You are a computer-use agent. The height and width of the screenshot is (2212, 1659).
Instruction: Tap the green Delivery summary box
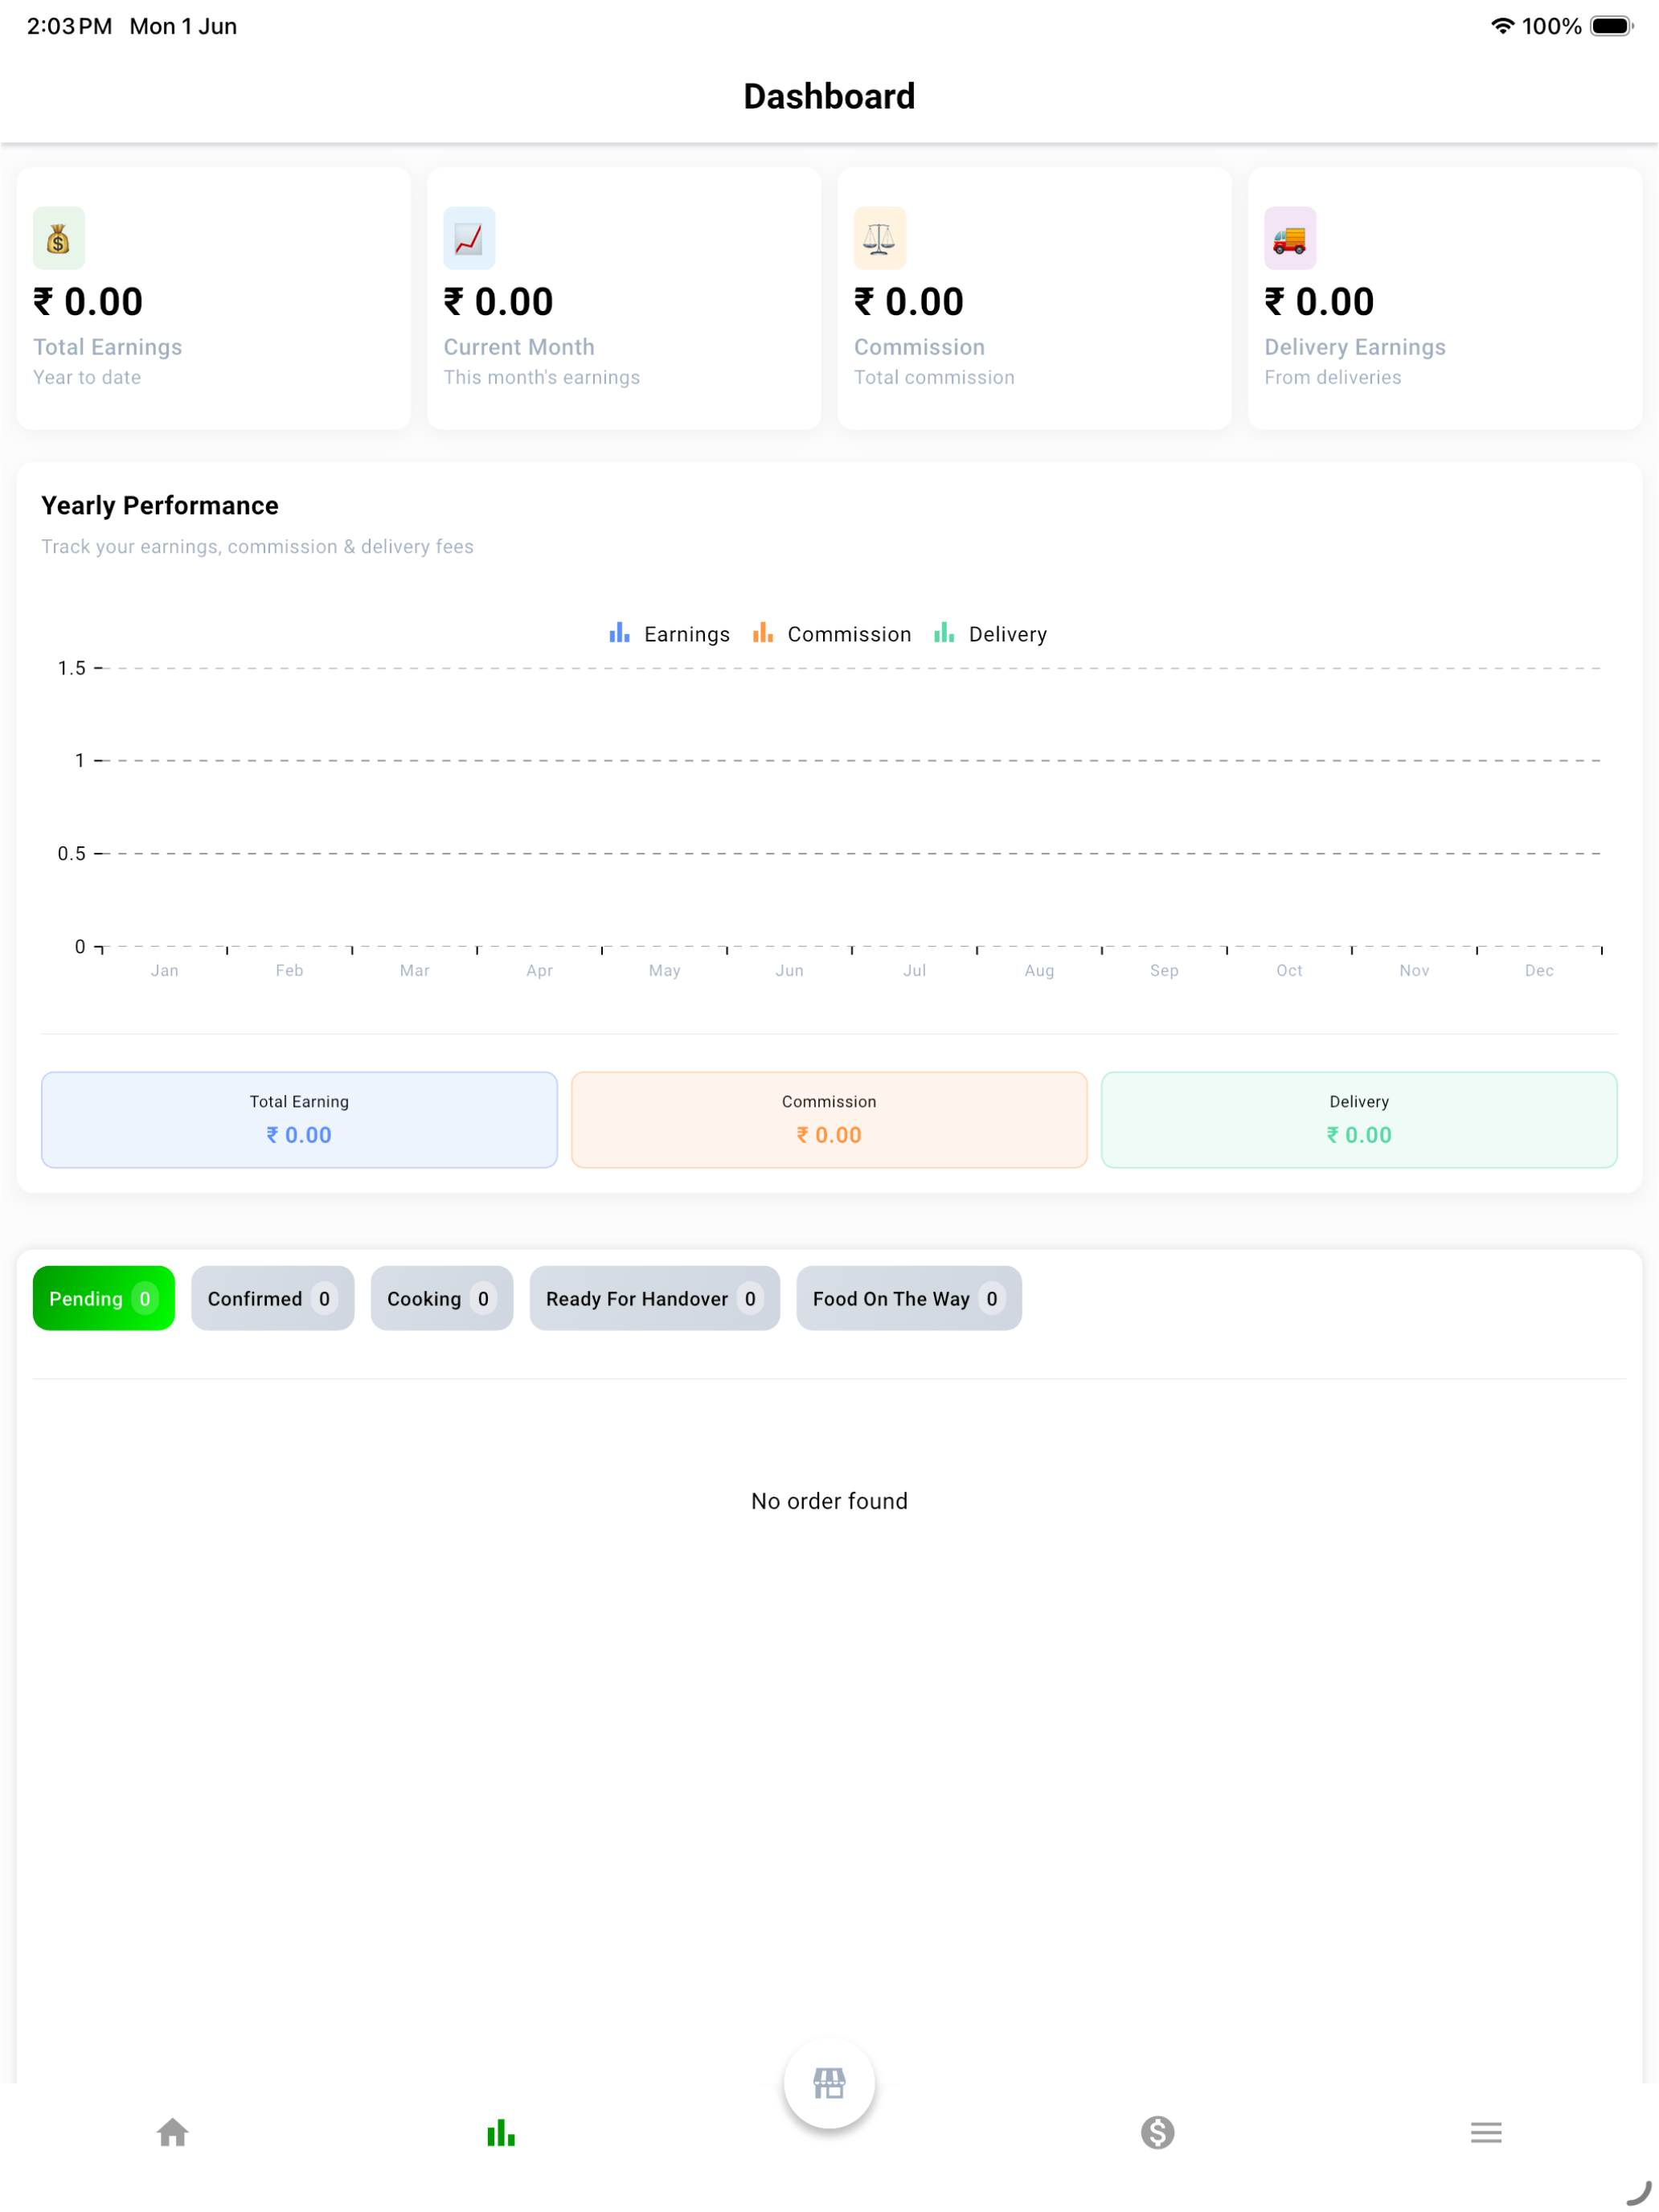[x=1359, y=1120]
